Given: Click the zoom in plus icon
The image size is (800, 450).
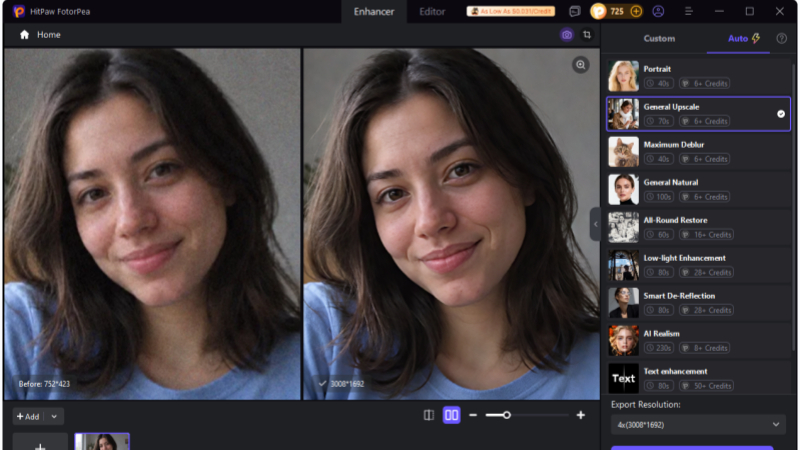Looking at the screenshot, I should coord(581,415).
